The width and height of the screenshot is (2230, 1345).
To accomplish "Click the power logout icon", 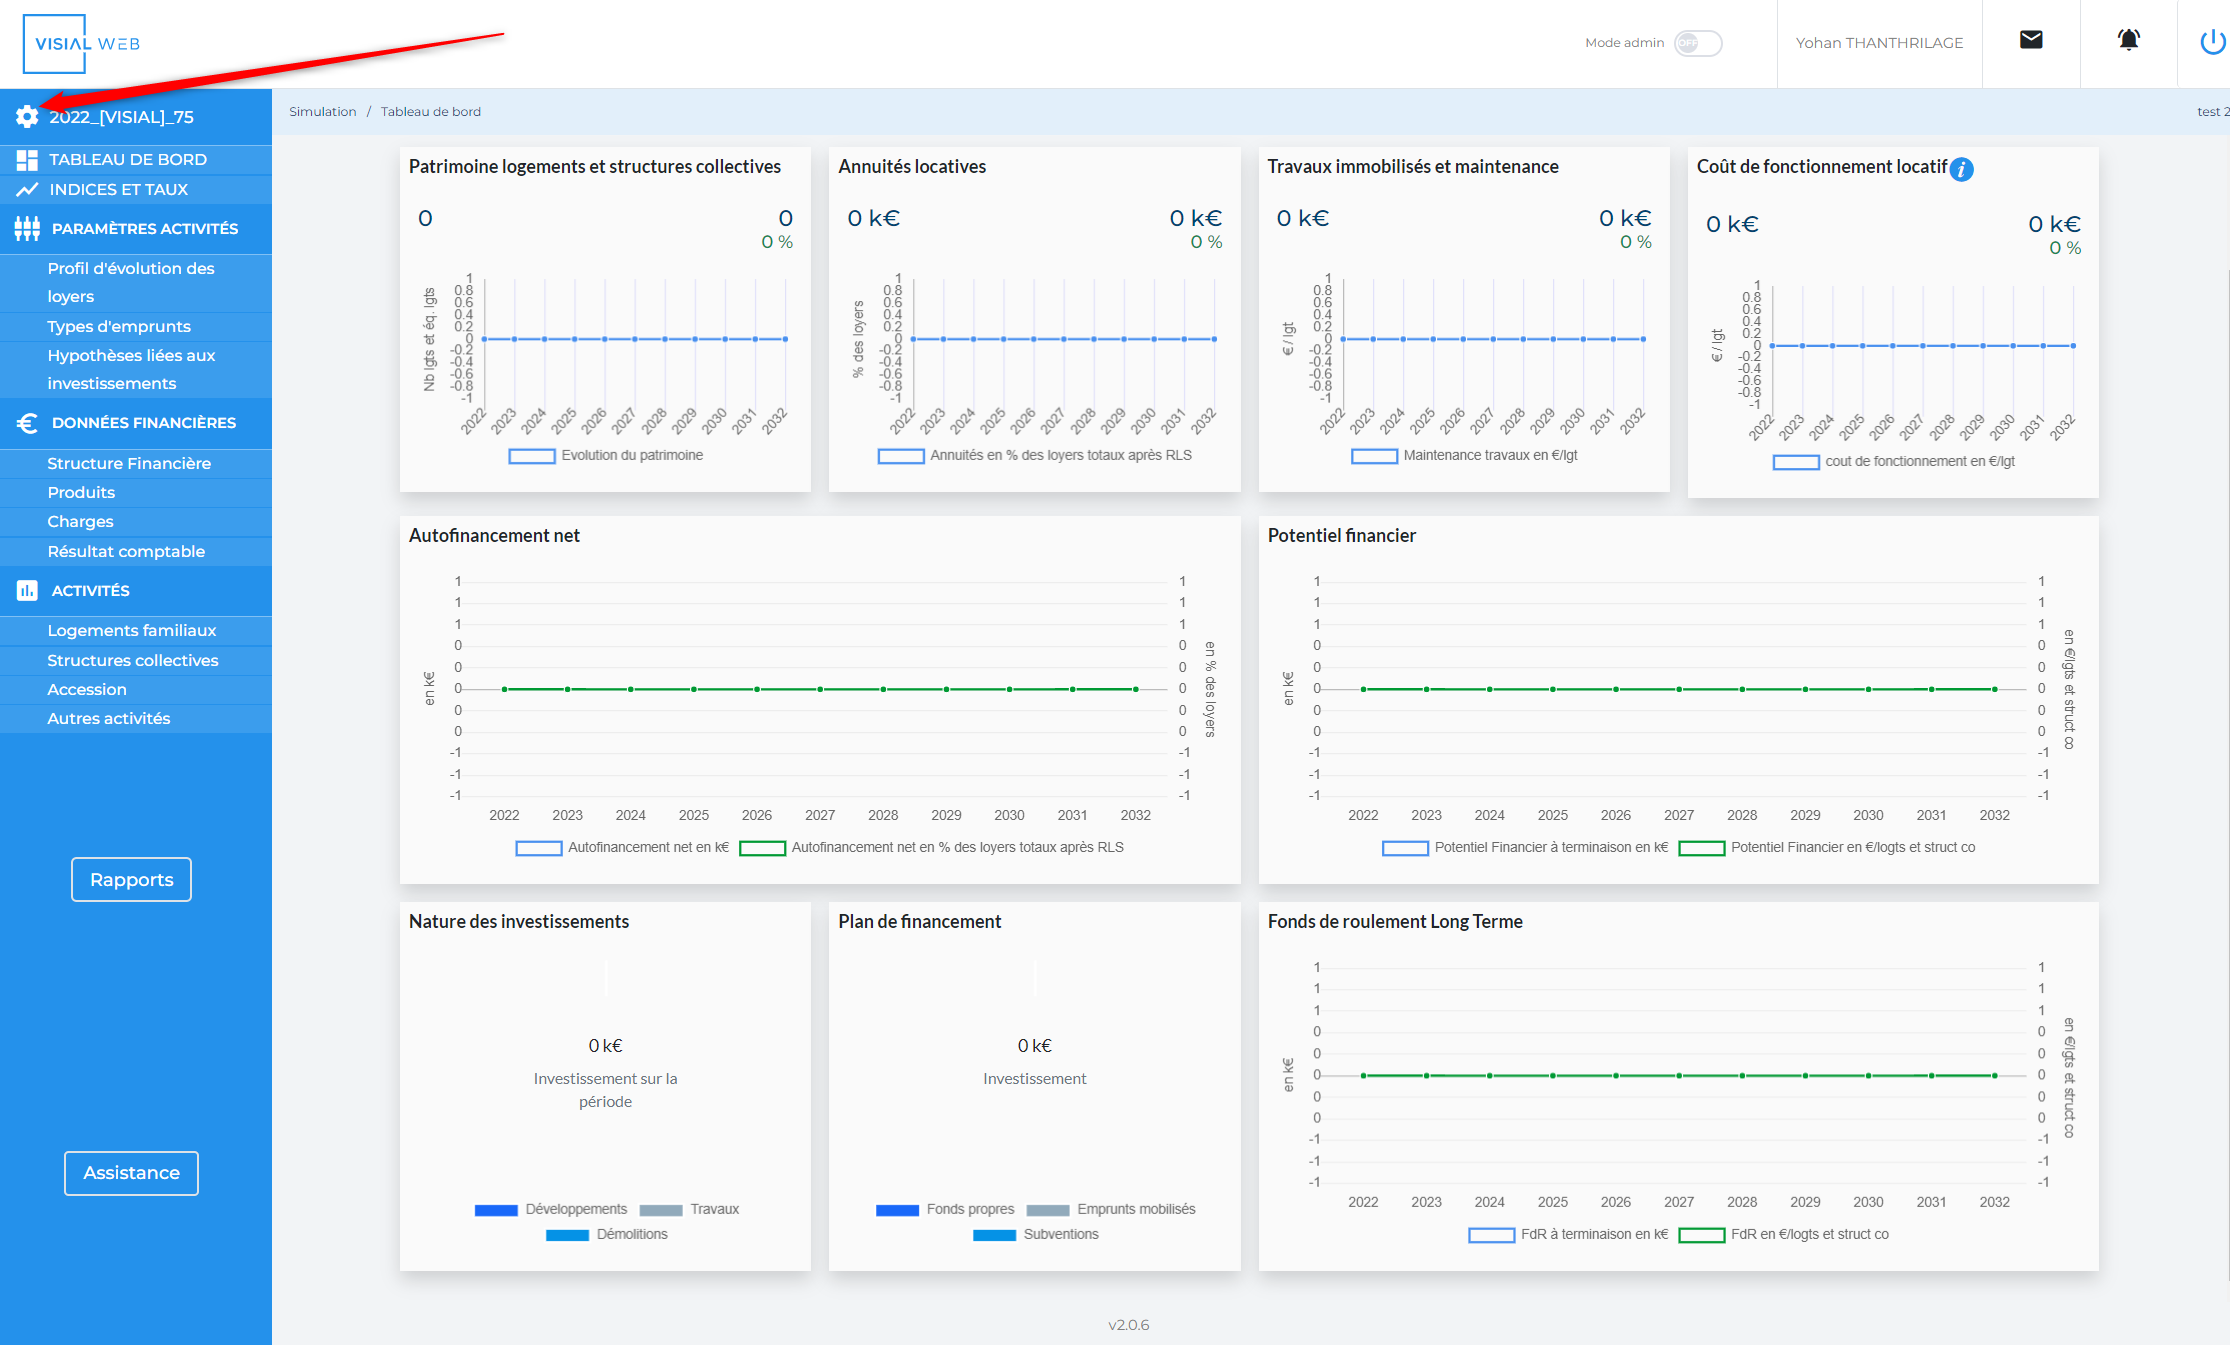I will tap(2211, 42).
